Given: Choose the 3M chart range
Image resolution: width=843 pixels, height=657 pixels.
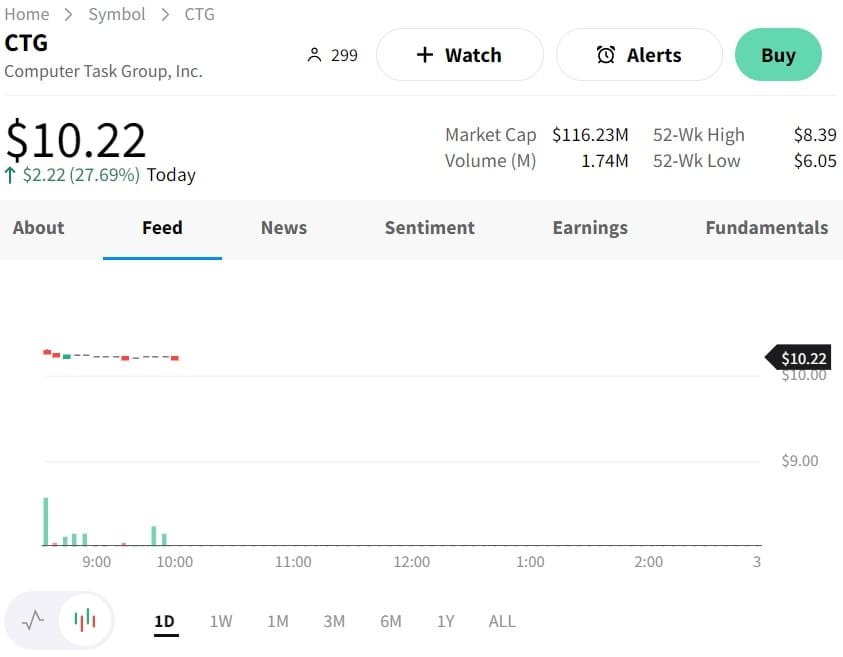Looking at the screenshot, I should [334, 621].
